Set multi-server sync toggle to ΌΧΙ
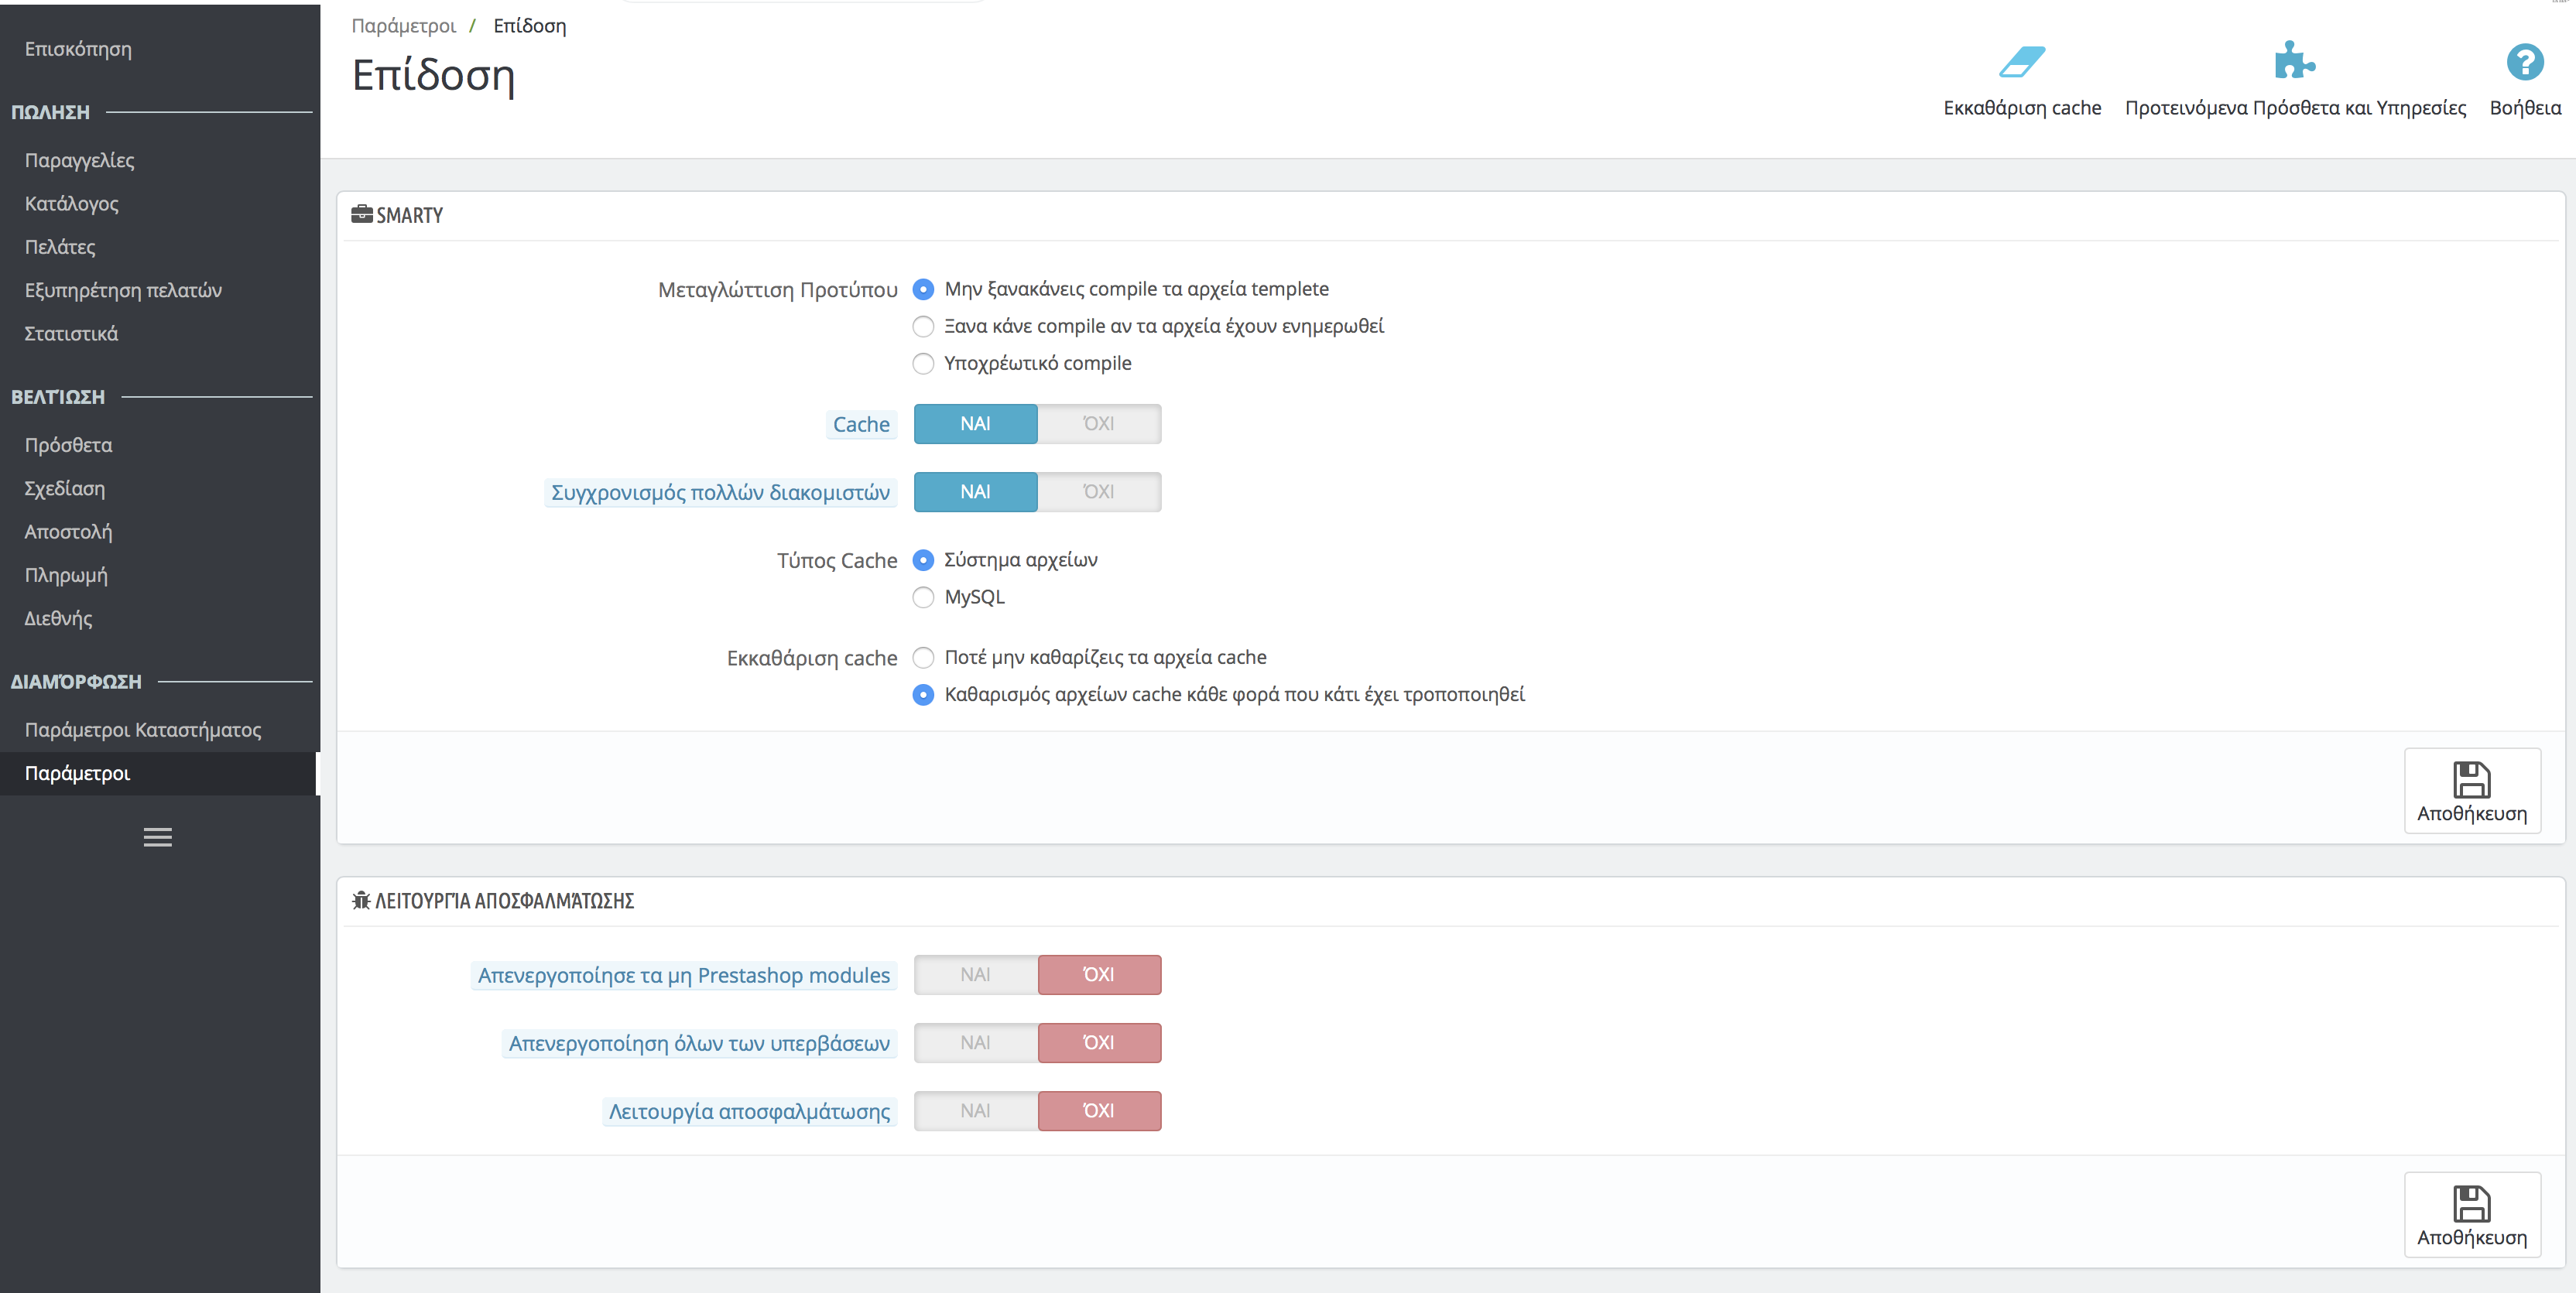This screenshot has height=1293, width=2576. (1098, 492)
